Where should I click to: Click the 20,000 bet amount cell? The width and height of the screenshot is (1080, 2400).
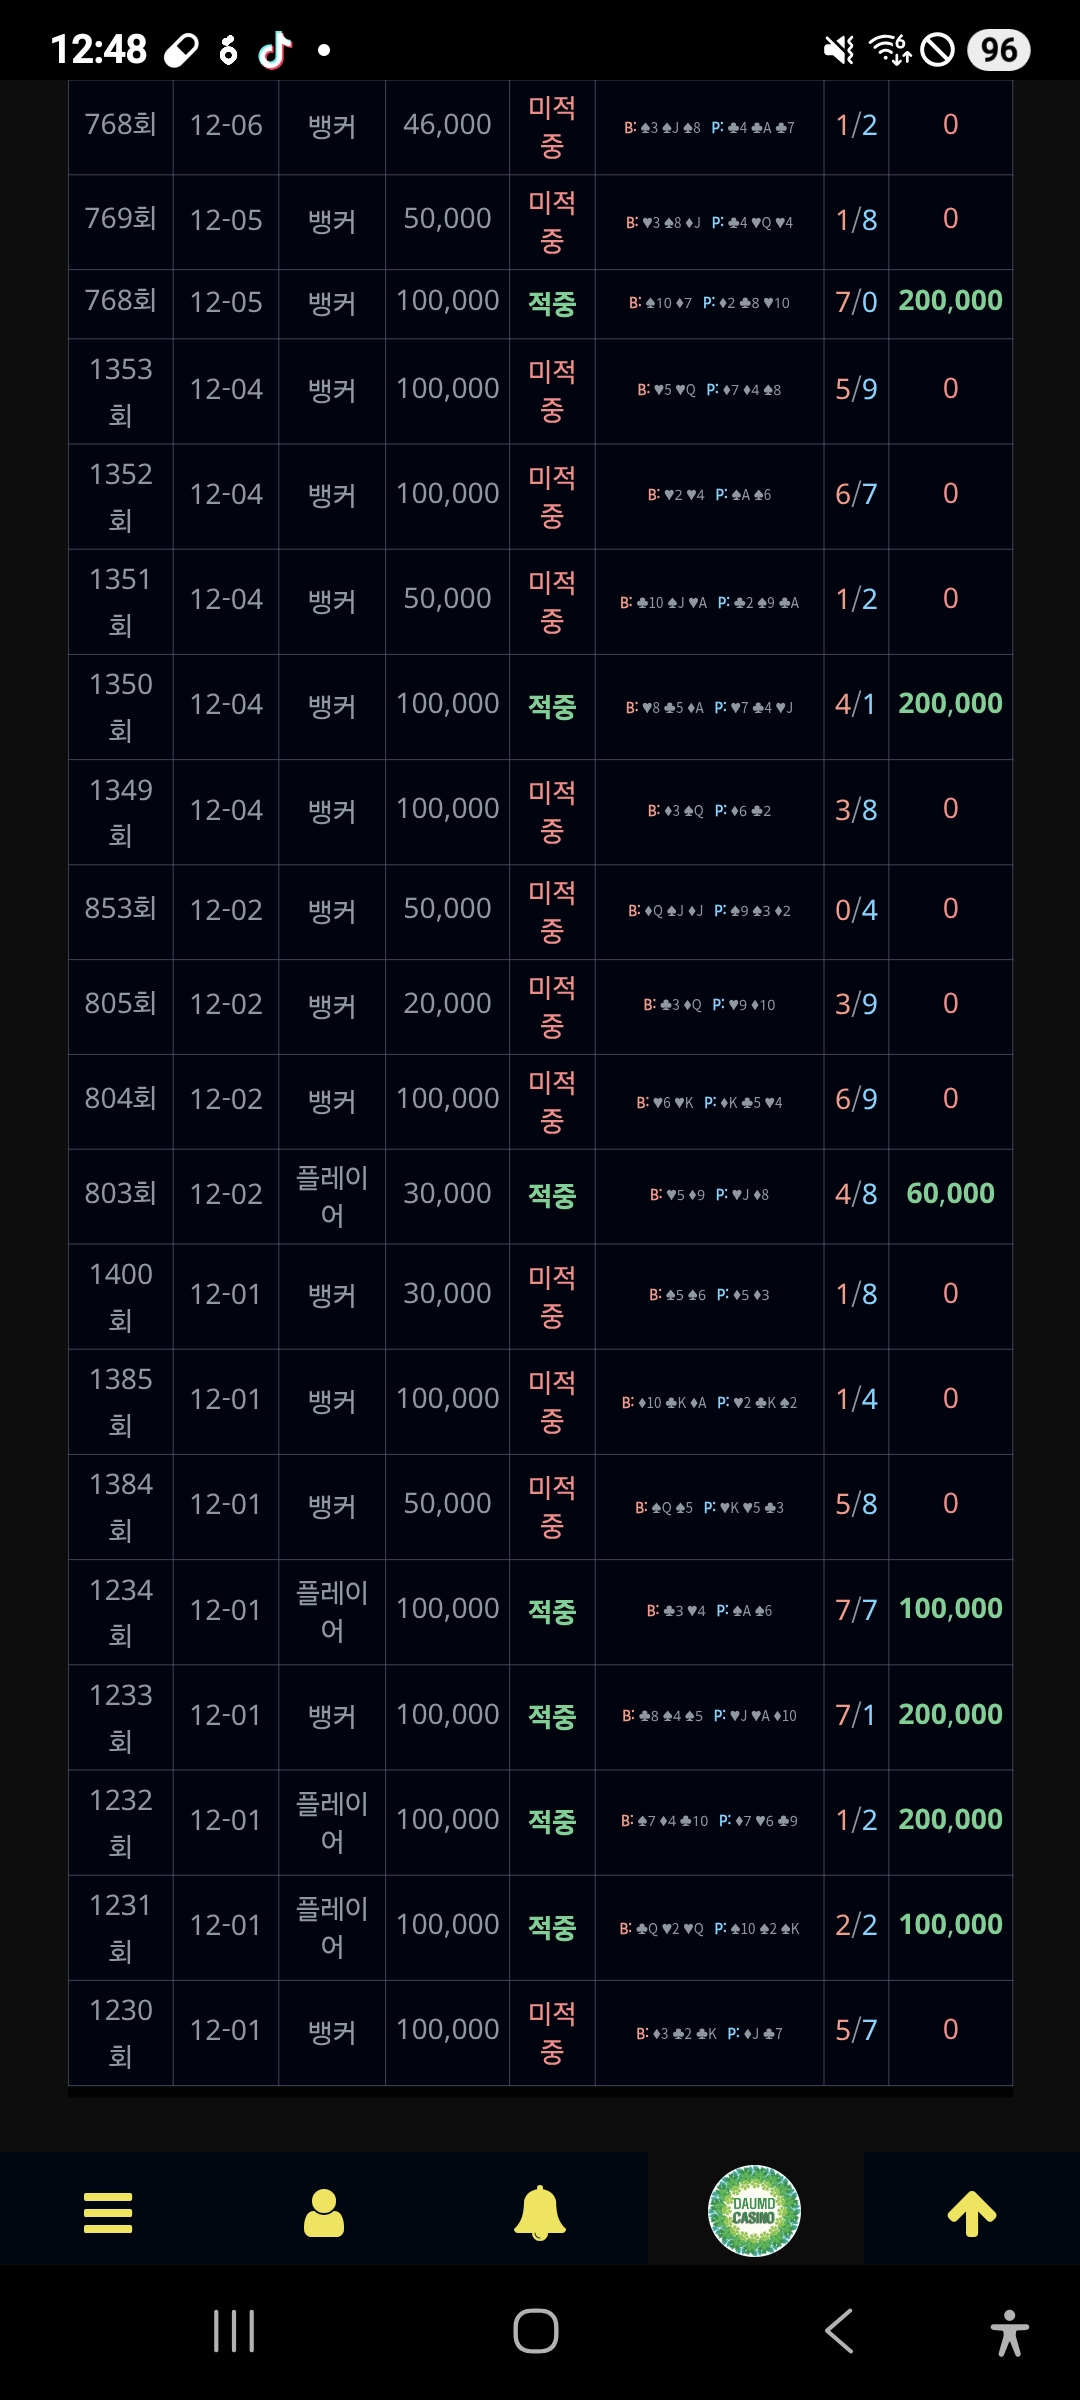[447, 1004]
